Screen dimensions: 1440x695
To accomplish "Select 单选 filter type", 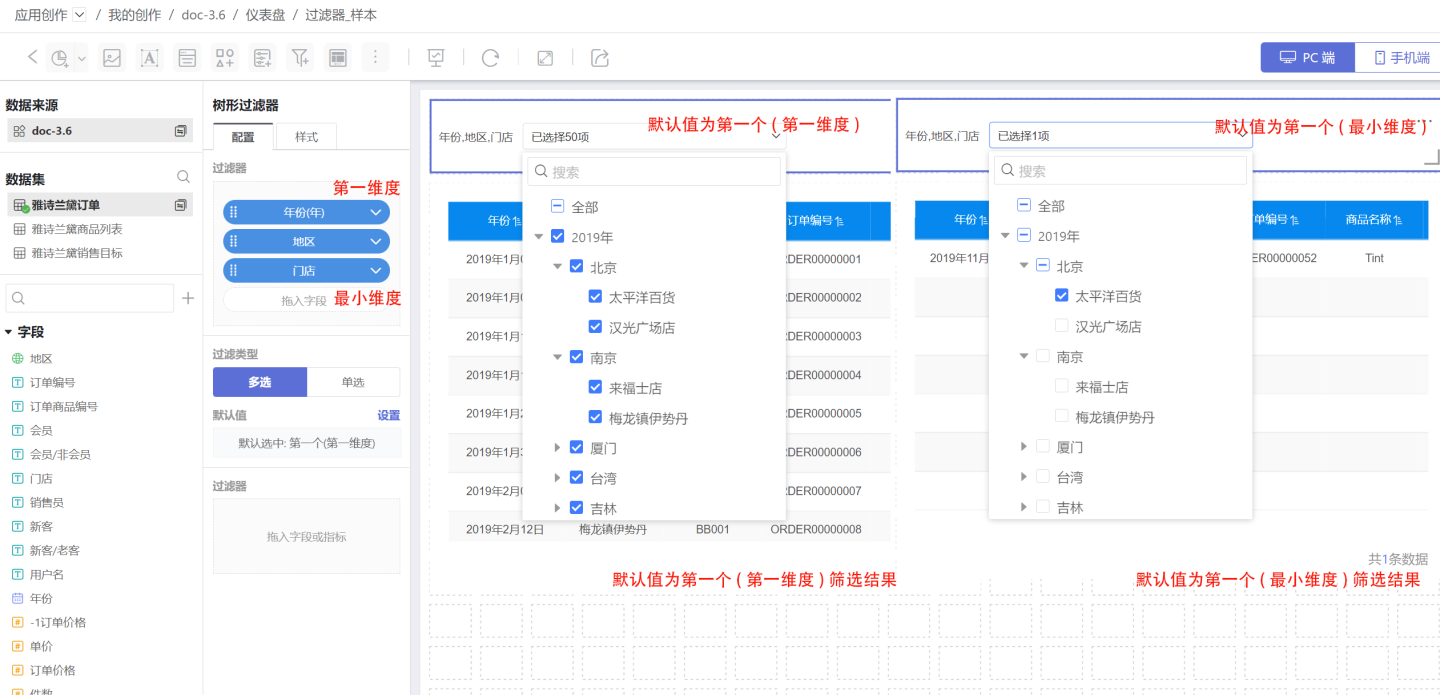I will tap(353, 382).
